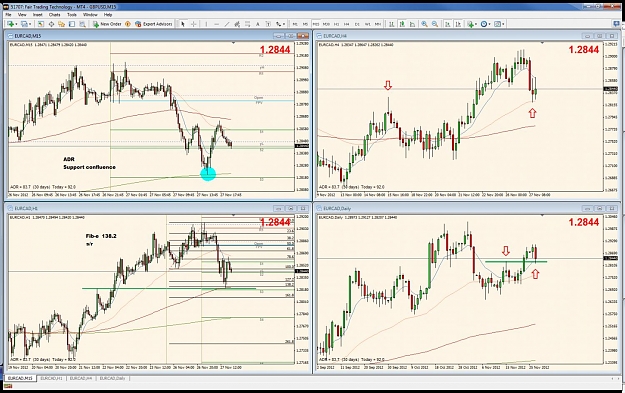Expand the Arrows dropdown arrow
625x393 pixels.
click(x=284, y=24)
